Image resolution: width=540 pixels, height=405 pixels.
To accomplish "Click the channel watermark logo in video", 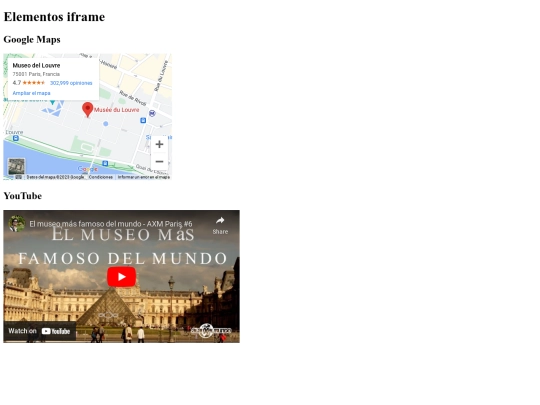I will [x=210, y=331].
